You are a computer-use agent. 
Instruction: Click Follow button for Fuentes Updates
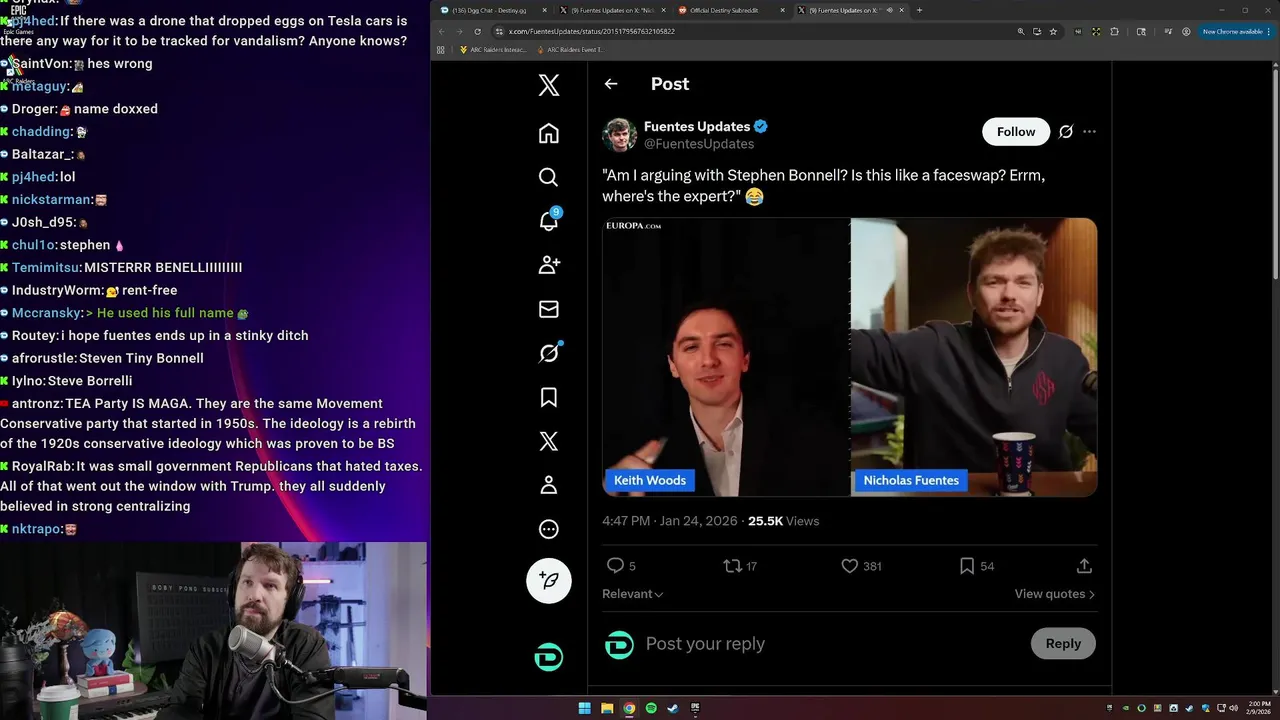pos(1016,131)
